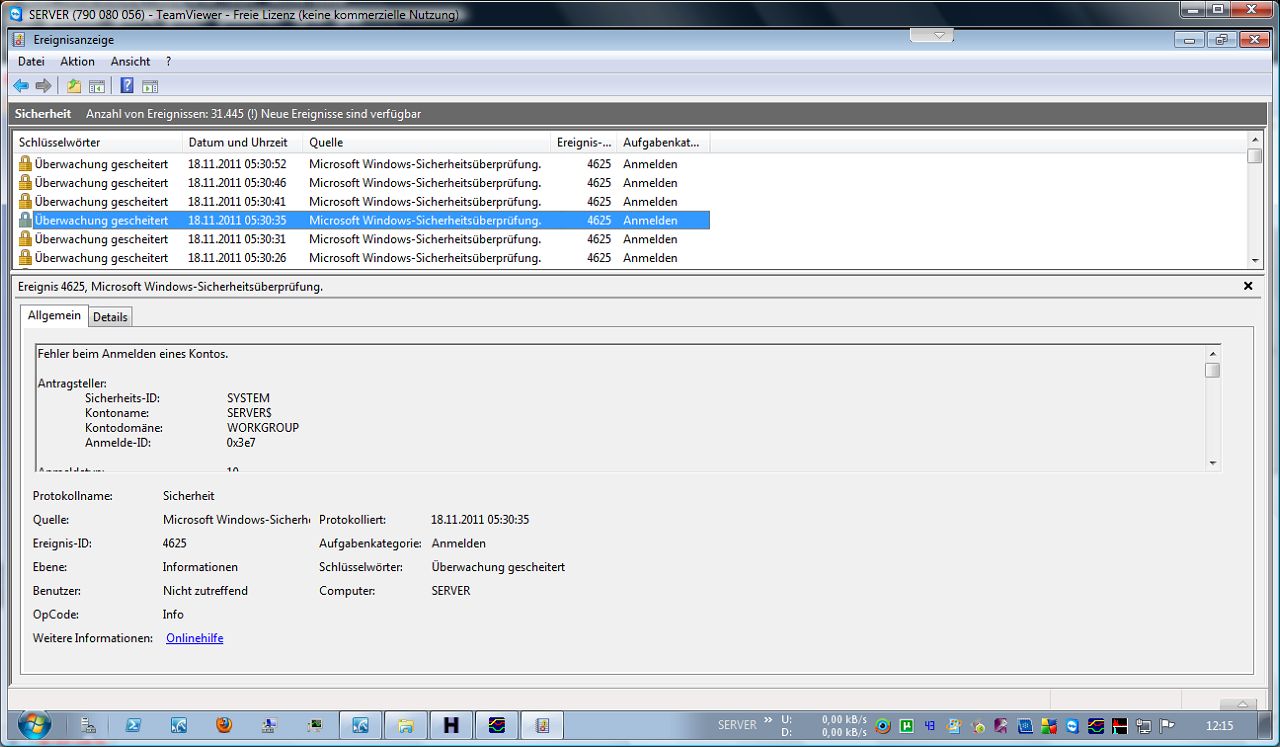Click the Ebene value Informationen
This screenshot has height=747, width=1280.
(200, 567)
